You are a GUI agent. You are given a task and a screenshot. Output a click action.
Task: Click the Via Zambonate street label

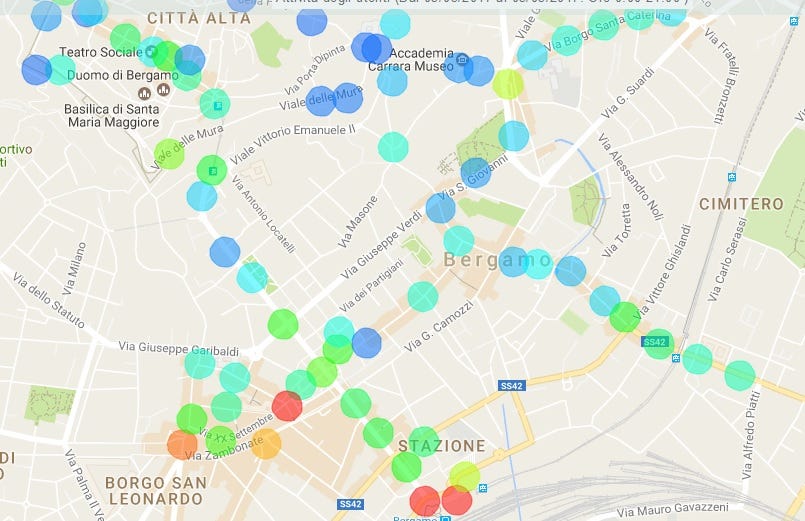(224, 449)
